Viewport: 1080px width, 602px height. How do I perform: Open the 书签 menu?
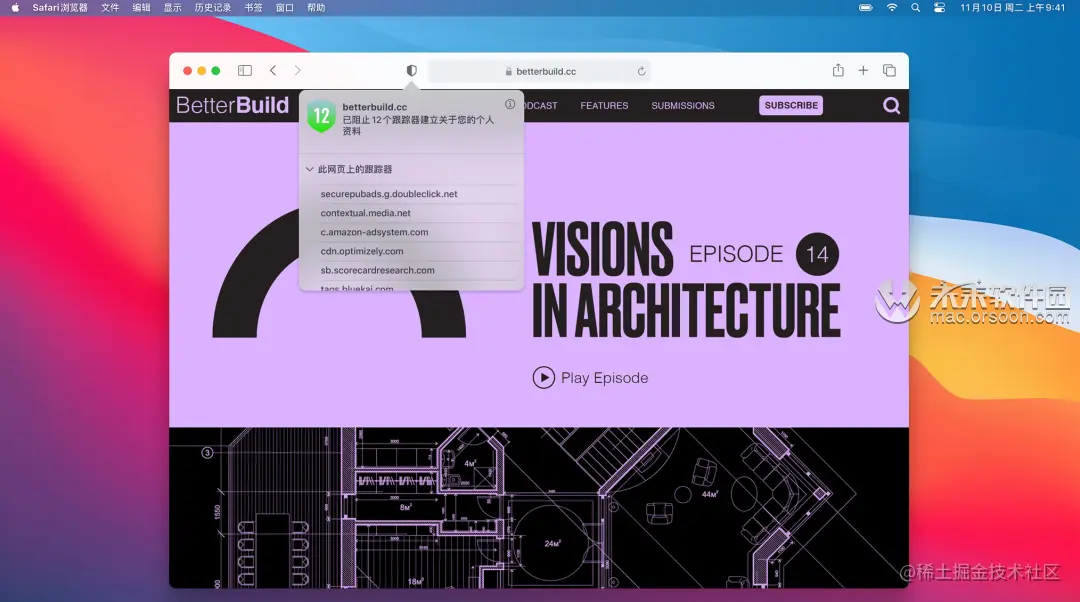tap(253, 8)
